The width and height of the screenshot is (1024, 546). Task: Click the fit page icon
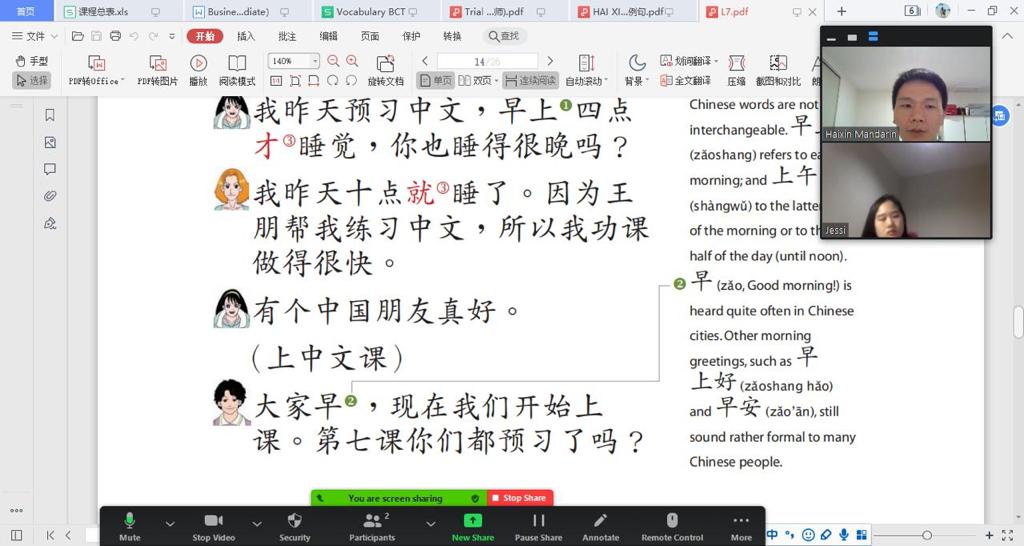(295, 80)
